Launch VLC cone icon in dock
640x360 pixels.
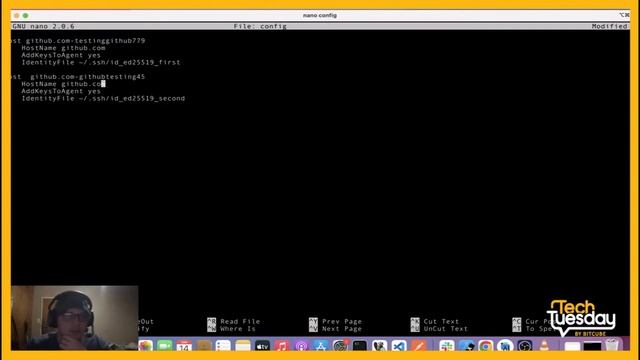coord(544,346)
